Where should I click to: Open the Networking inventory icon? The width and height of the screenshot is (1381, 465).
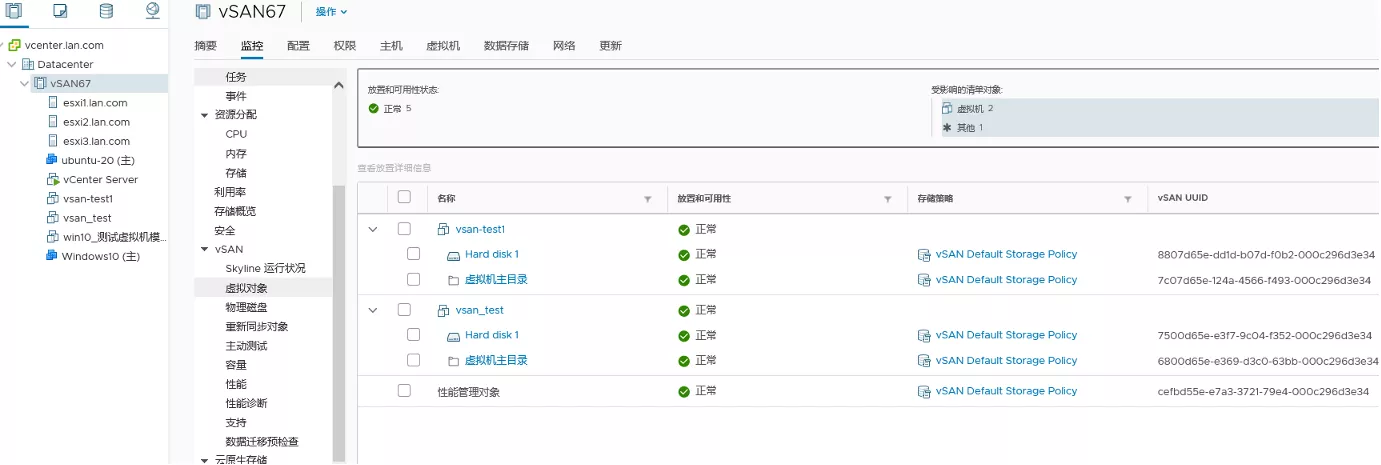pyautogui.click(x=152, y=11)
